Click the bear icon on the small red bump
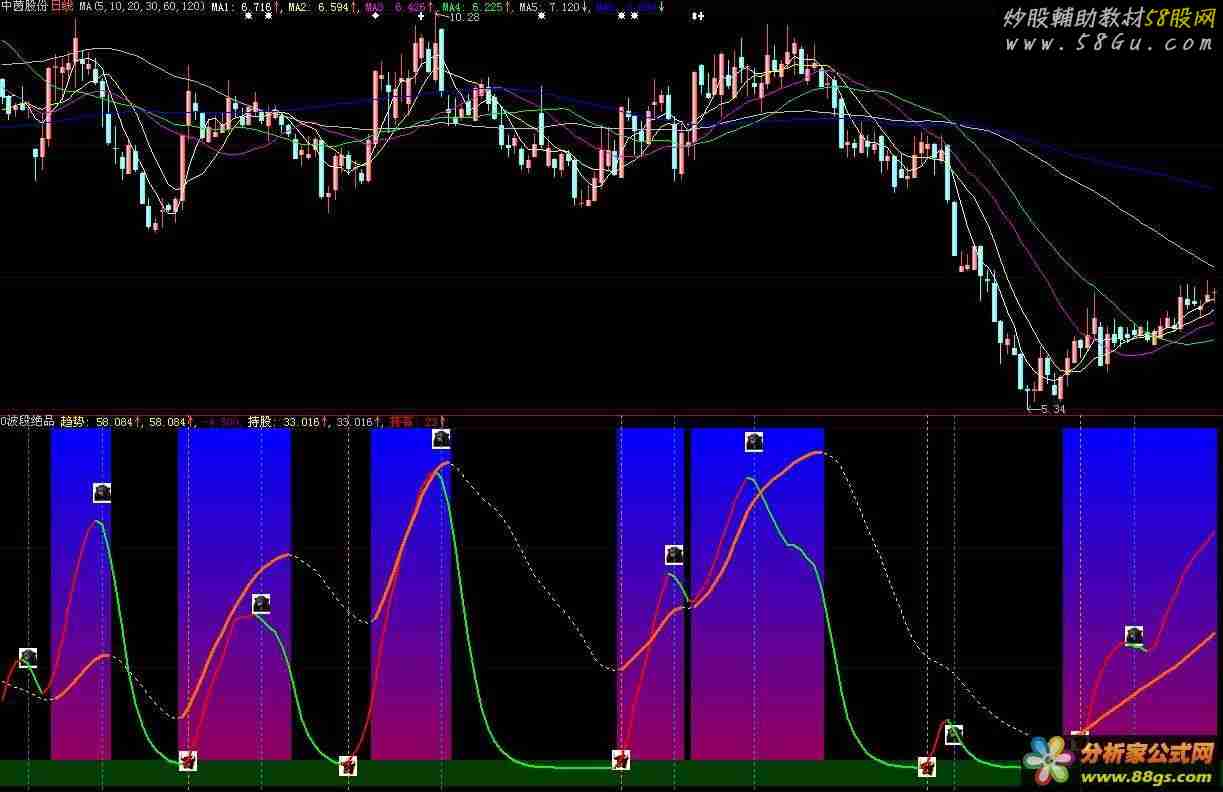 954,734
